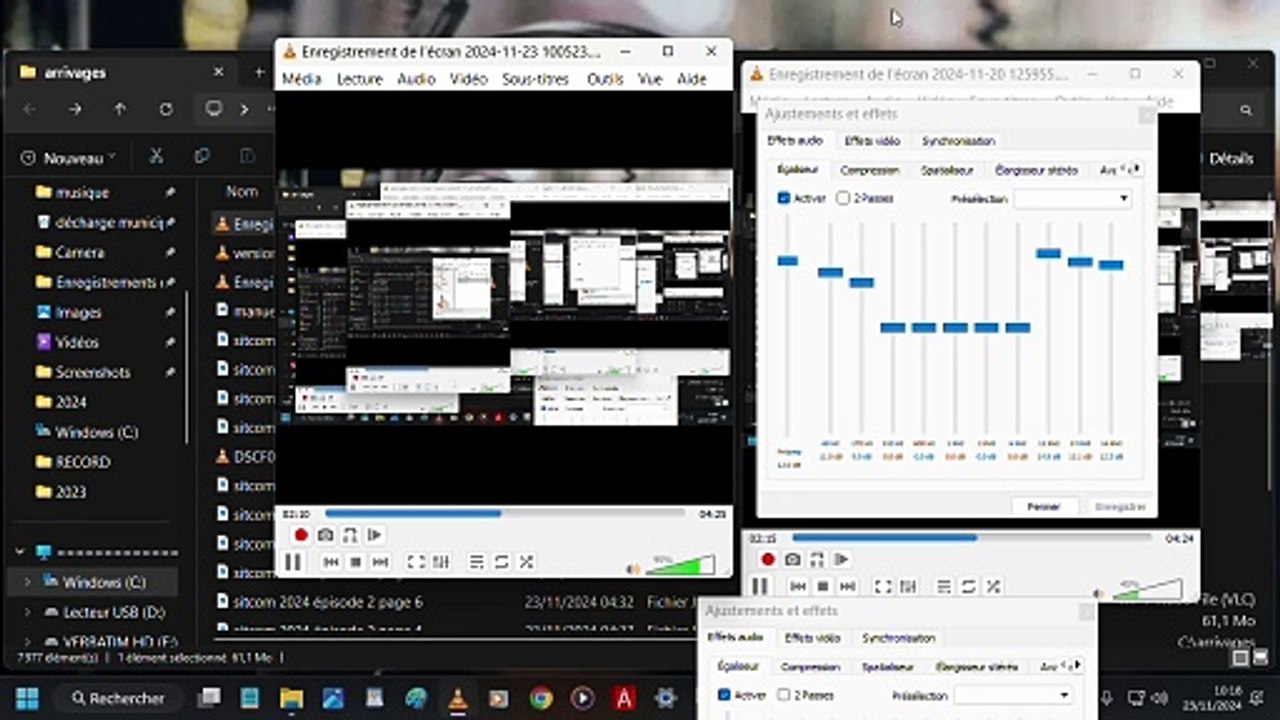Show the playlist in the 2024-11-20 VLC window
Viewport: 1280px width, 720px height.
coord(944,586)
